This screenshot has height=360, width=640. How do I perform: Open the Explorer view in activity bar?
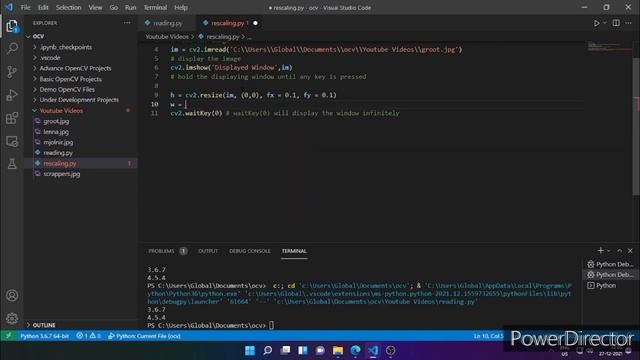pyautogui.click(x=12, y=26)
